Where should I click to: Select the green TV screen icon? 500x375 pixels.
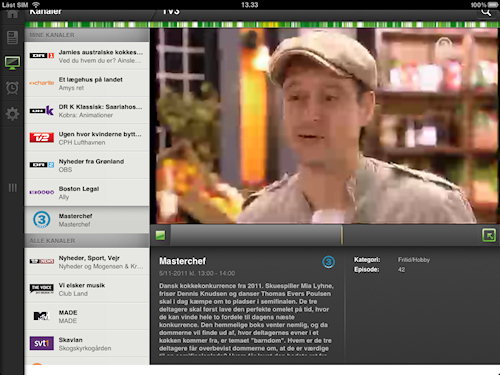coord(12,63)
